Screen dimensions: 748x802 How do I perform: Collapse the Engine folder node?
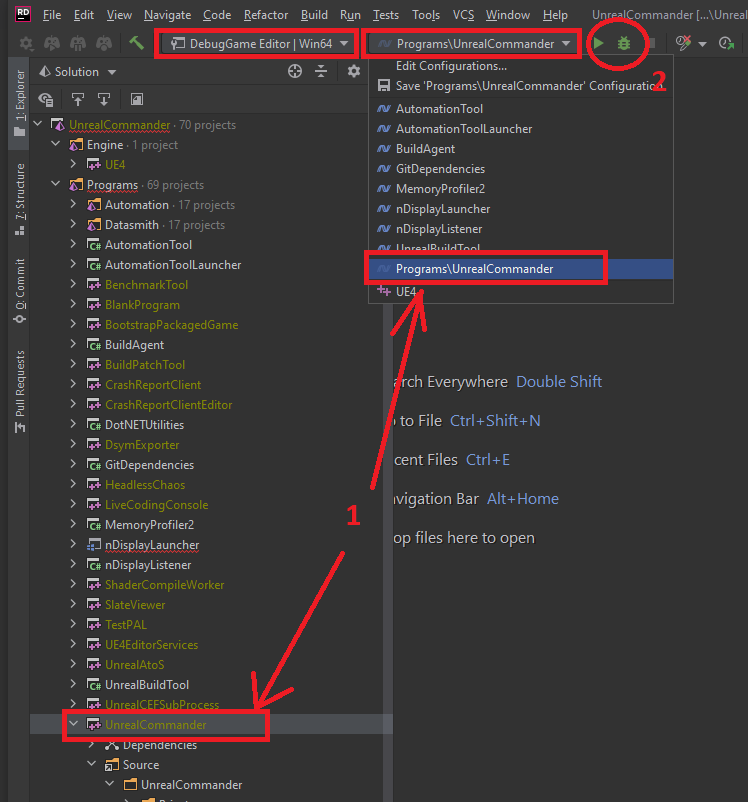point(56,144)
